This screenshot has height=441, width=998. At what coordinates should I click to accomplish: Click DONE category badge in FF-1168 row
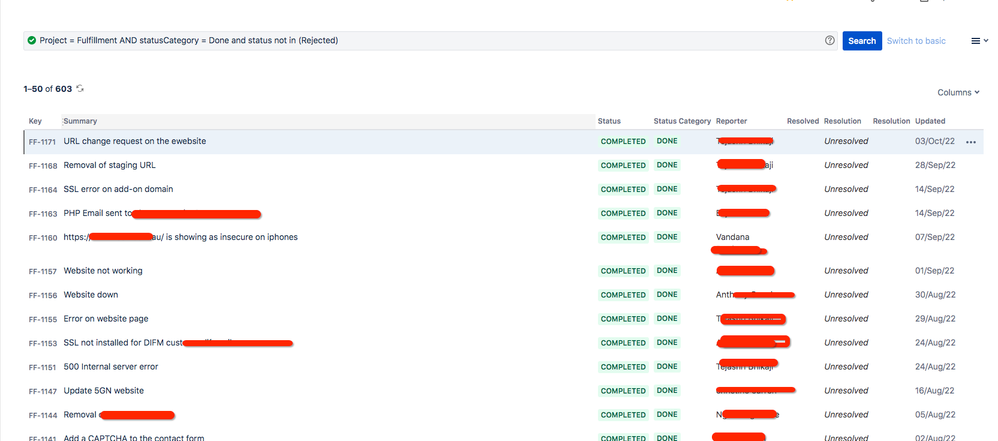pyautogui.click(x=667, y=165)
